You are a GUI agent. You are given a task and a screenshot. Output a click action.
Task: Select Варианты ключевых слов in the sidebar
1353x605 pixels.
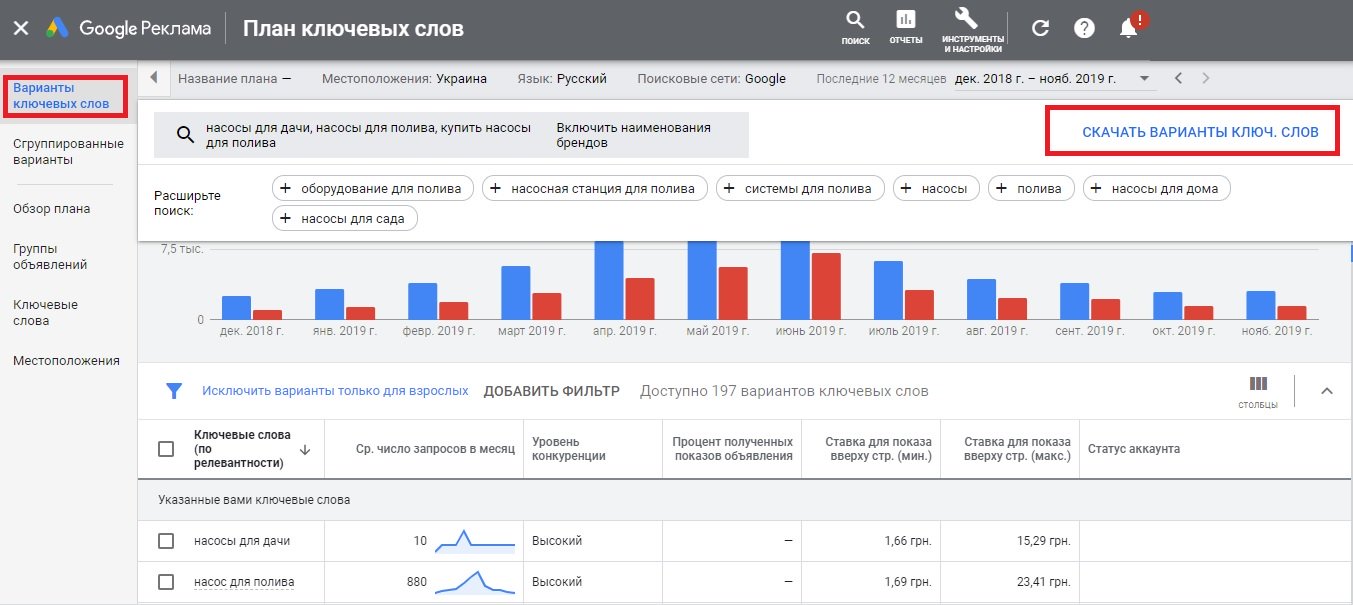pyautogui.click(x=61, y=96)
